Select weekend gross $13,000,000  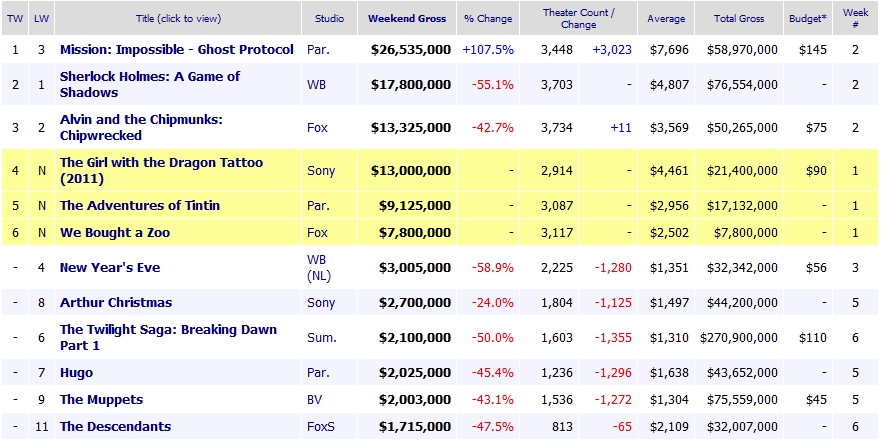[x=411, y=170]
